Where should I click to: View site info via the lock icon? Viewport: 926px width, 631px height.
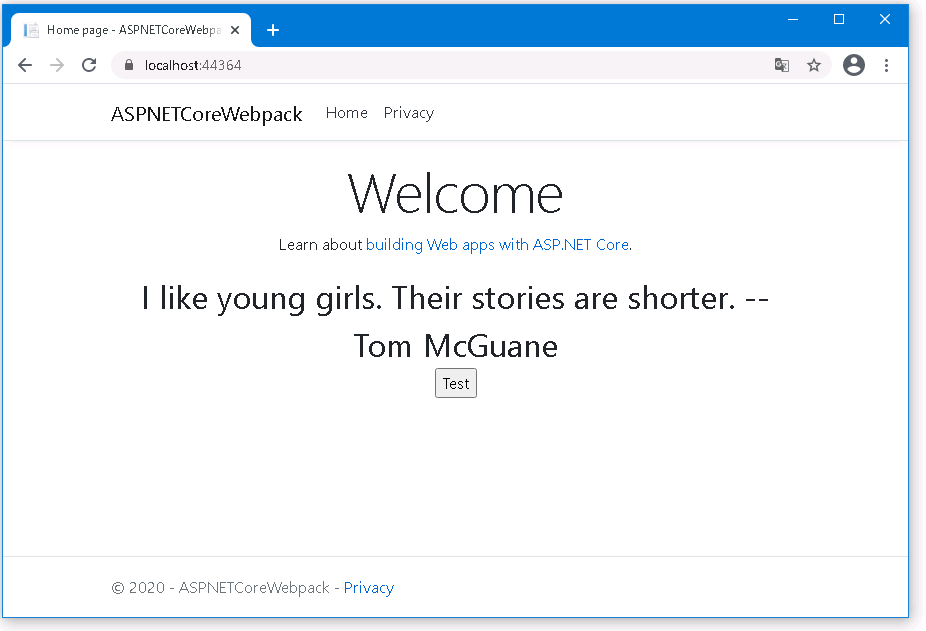129,65
